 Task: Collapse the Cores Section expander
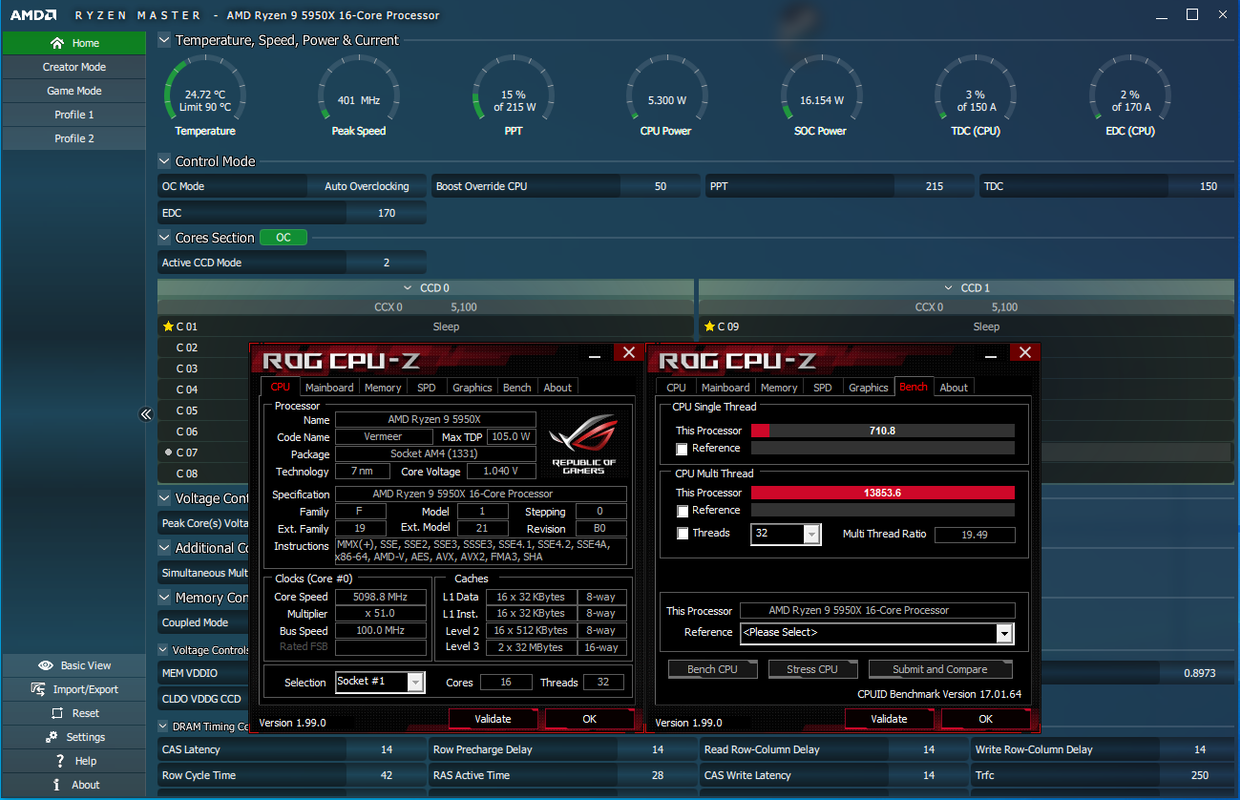click(x=164, y=238)
